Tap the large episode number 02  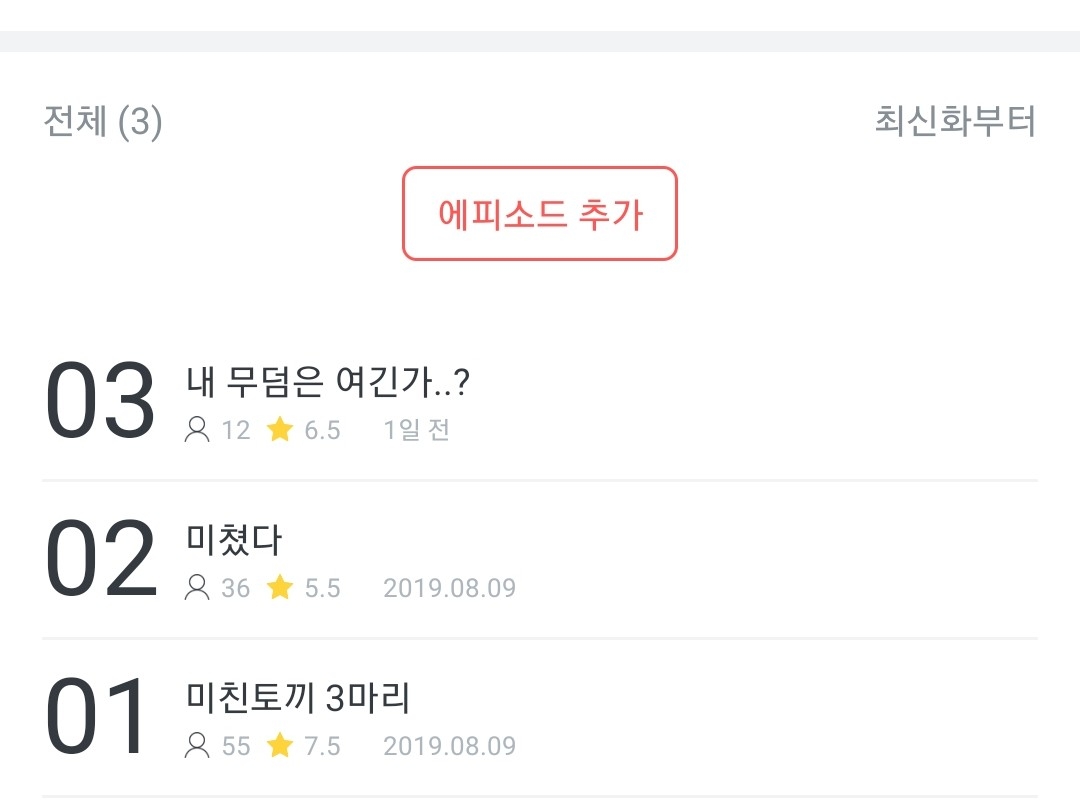[100, 560]
